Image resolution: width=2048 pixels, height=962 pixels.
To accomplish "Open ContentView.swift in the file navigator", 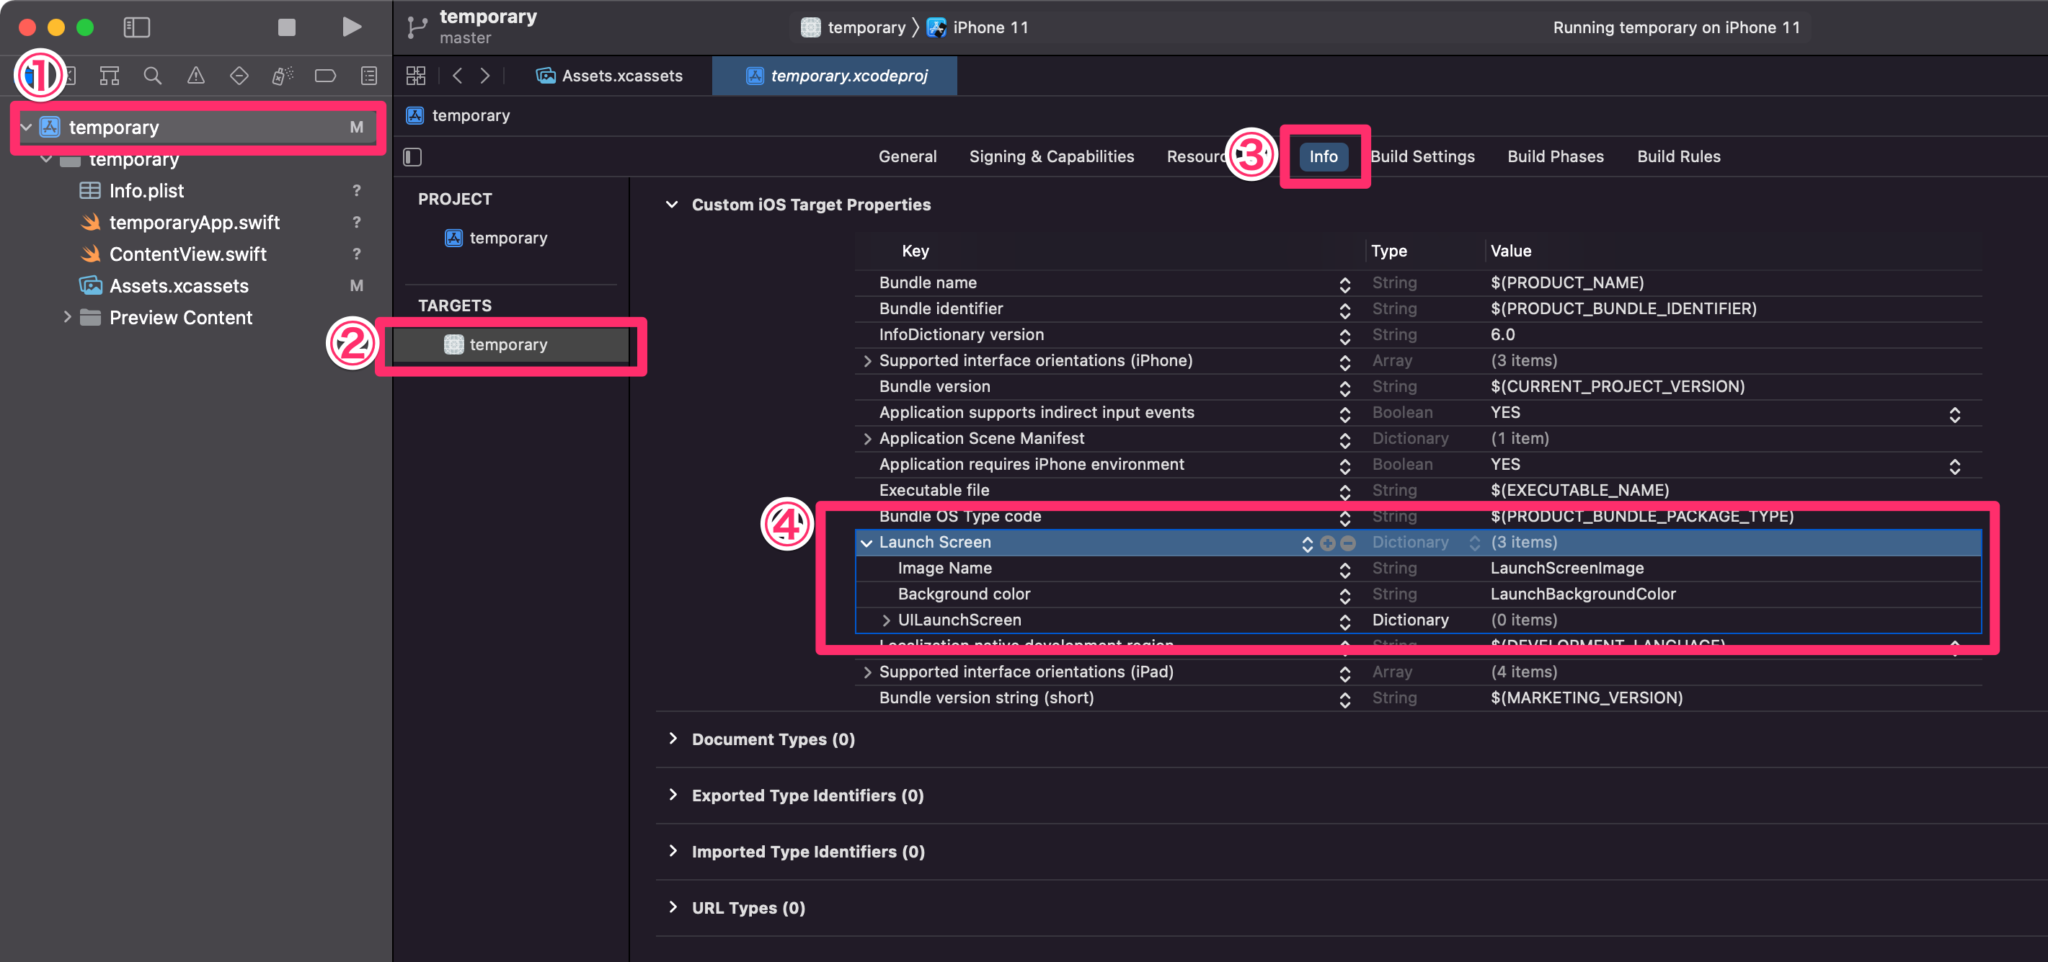I will (x=188, y=254).
